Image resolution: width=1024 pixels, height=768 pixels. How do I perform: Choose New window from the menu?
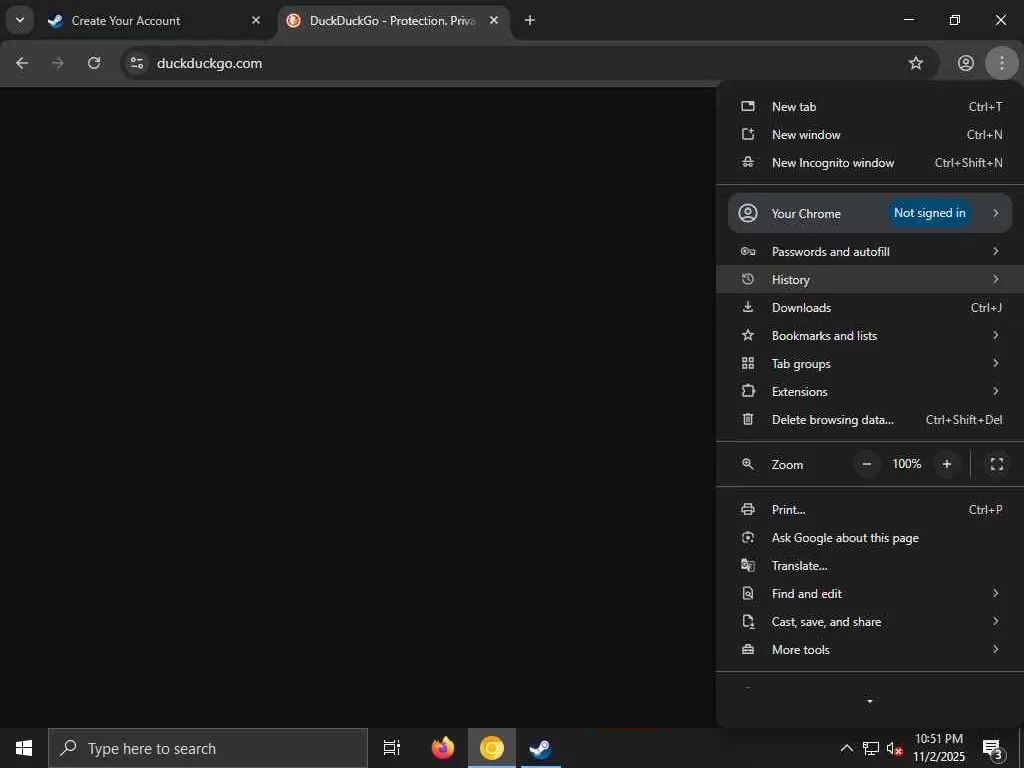(871, 135)
